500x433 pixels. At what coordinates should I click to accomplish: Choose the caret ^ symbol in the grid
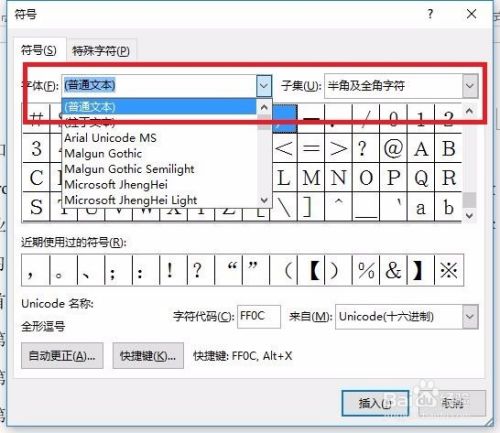(x=338, y=206)
